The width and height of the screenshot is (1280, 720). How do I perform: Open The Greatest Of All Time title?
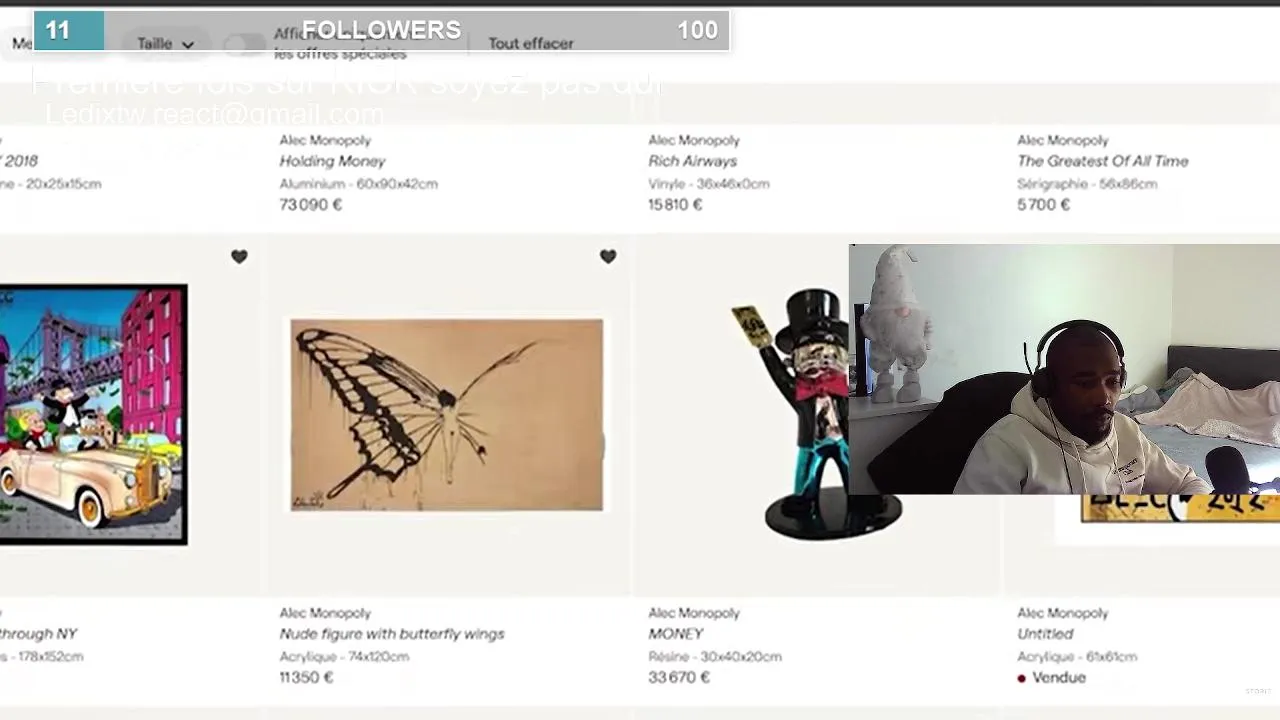coord(1103,161)
